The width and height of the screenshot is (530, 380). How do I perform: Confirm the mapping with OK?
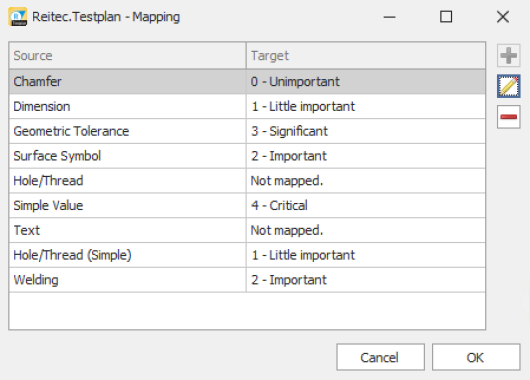point(476,357)
